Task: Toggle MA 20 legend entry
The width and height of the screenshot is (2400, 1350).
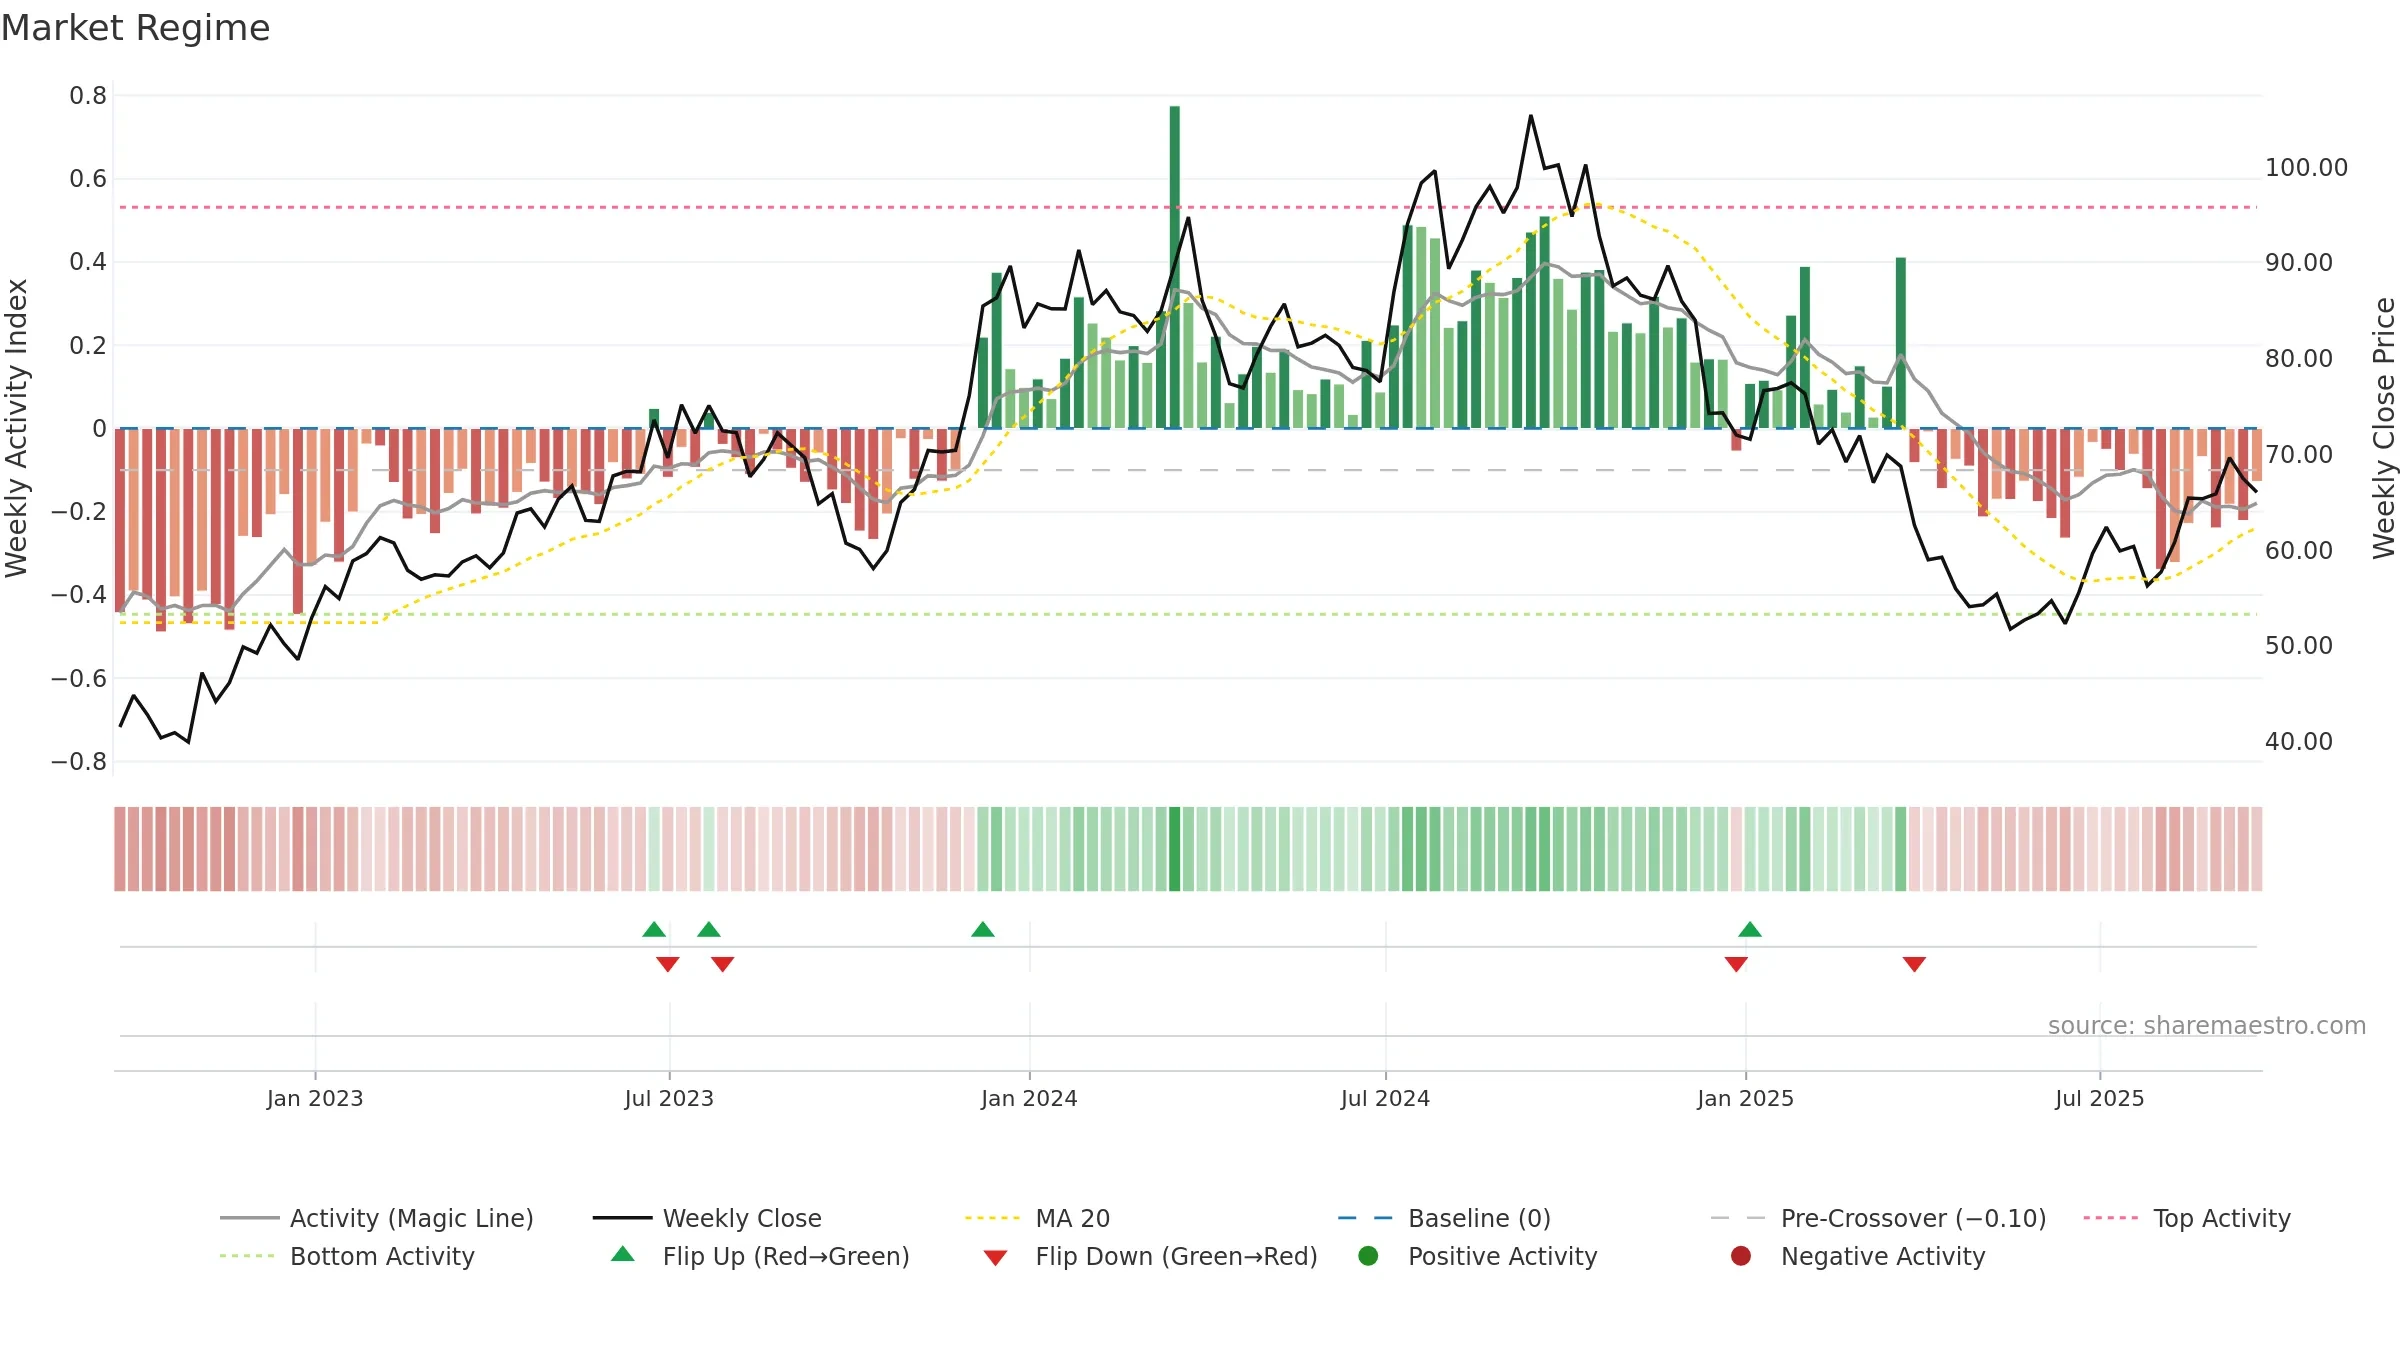Action: 1037,1218
